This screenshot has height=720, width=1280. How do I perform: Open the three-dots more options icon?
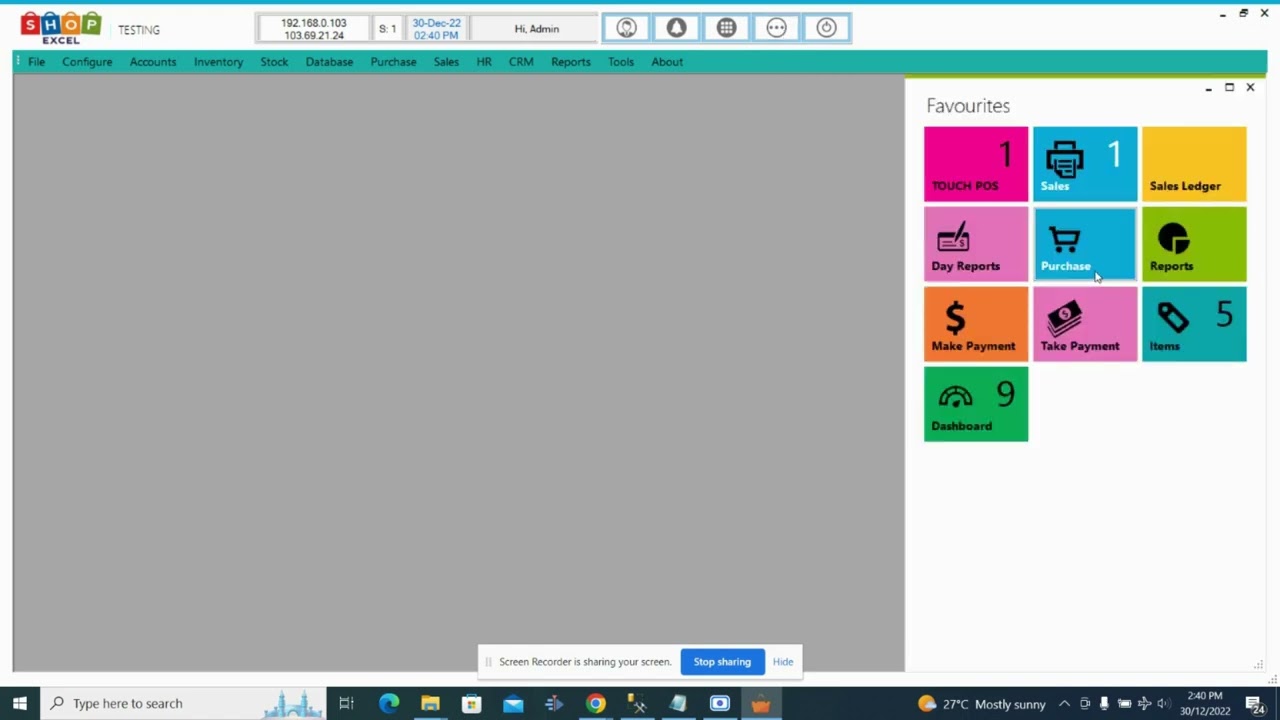pyautogui.click(x=776, y=28)
